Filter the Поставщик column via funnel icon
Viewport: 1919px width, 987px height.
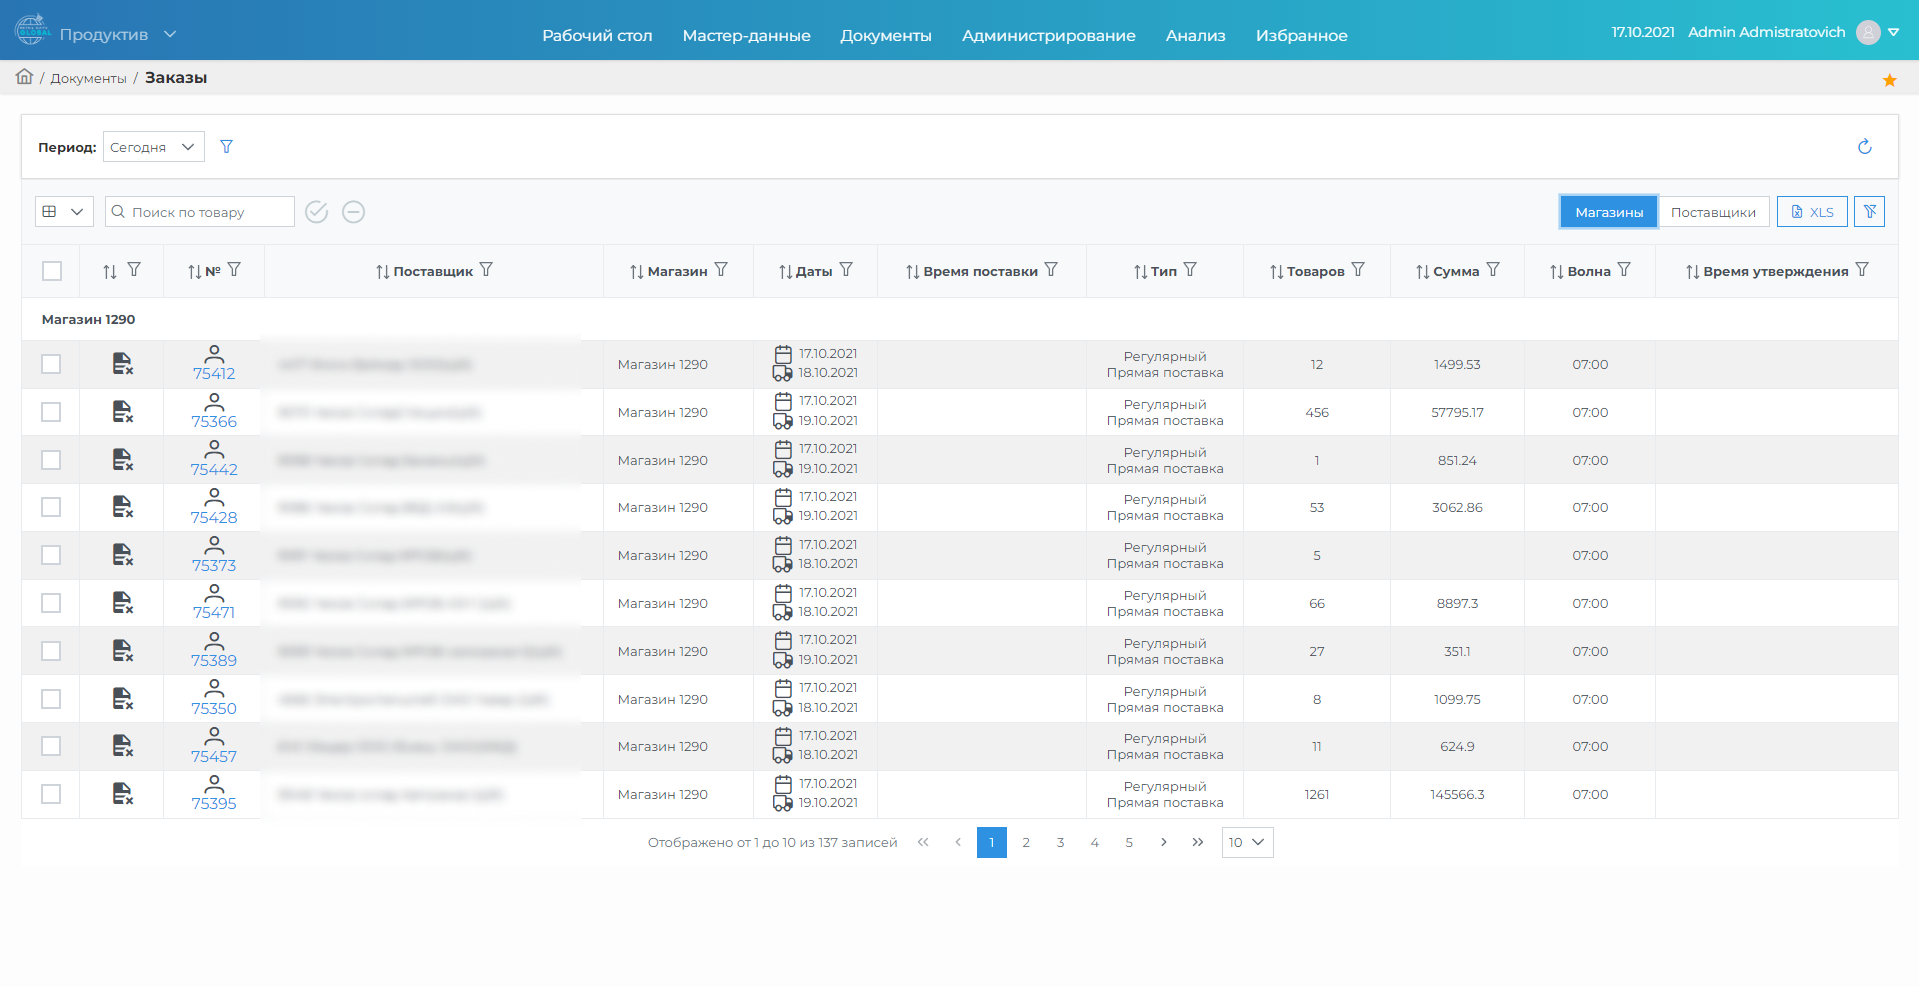coord(486,270)
